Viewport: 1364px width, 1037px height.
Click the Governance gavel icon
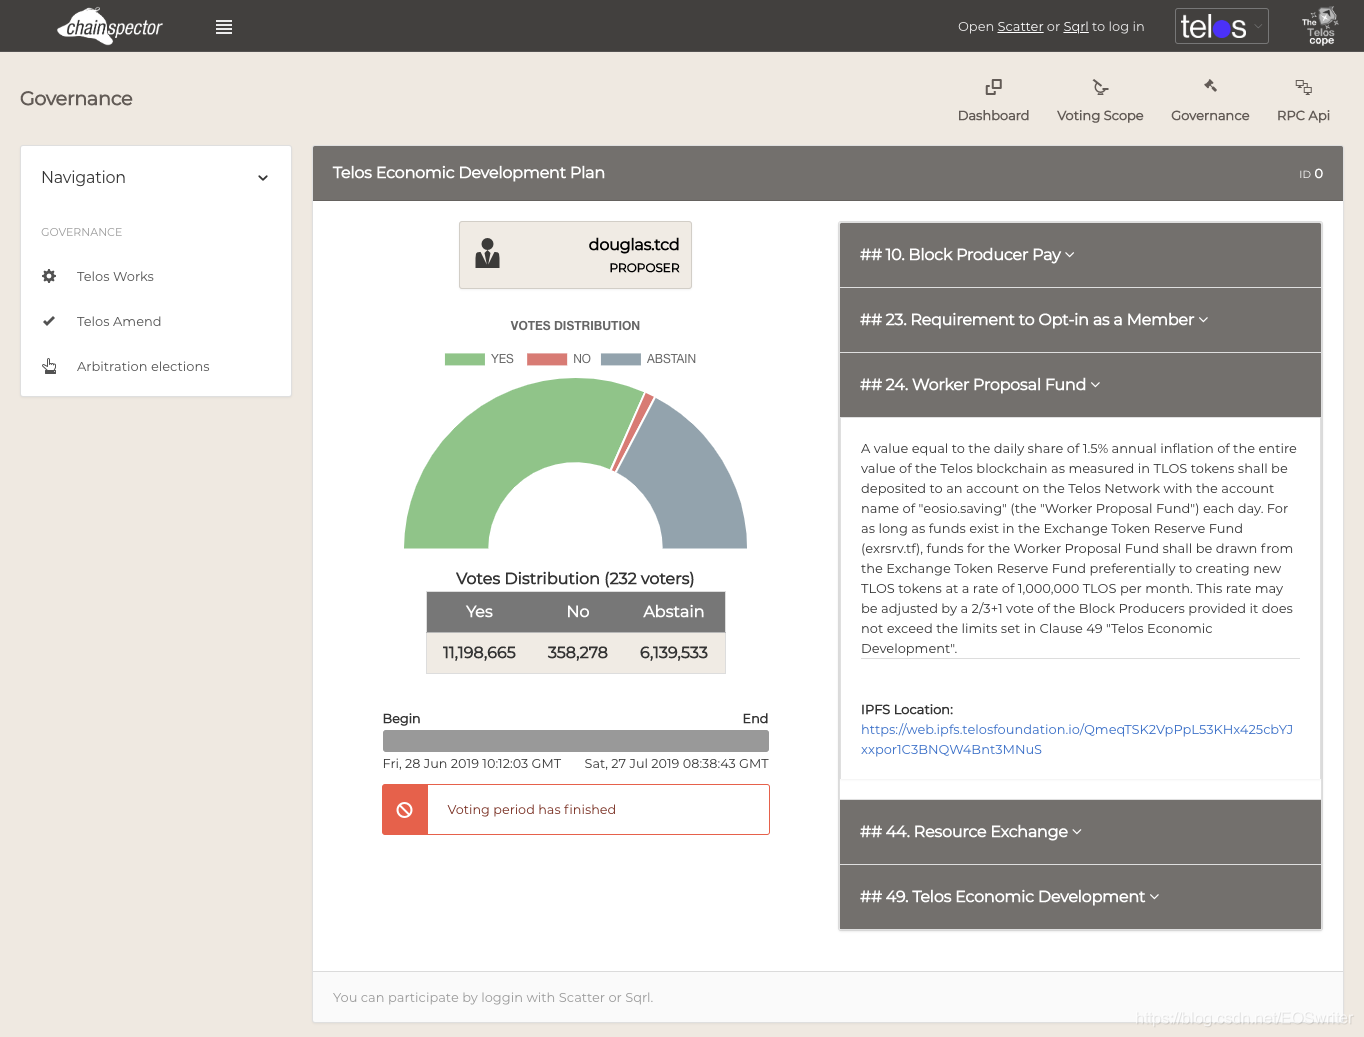[x=1210, y=86]
